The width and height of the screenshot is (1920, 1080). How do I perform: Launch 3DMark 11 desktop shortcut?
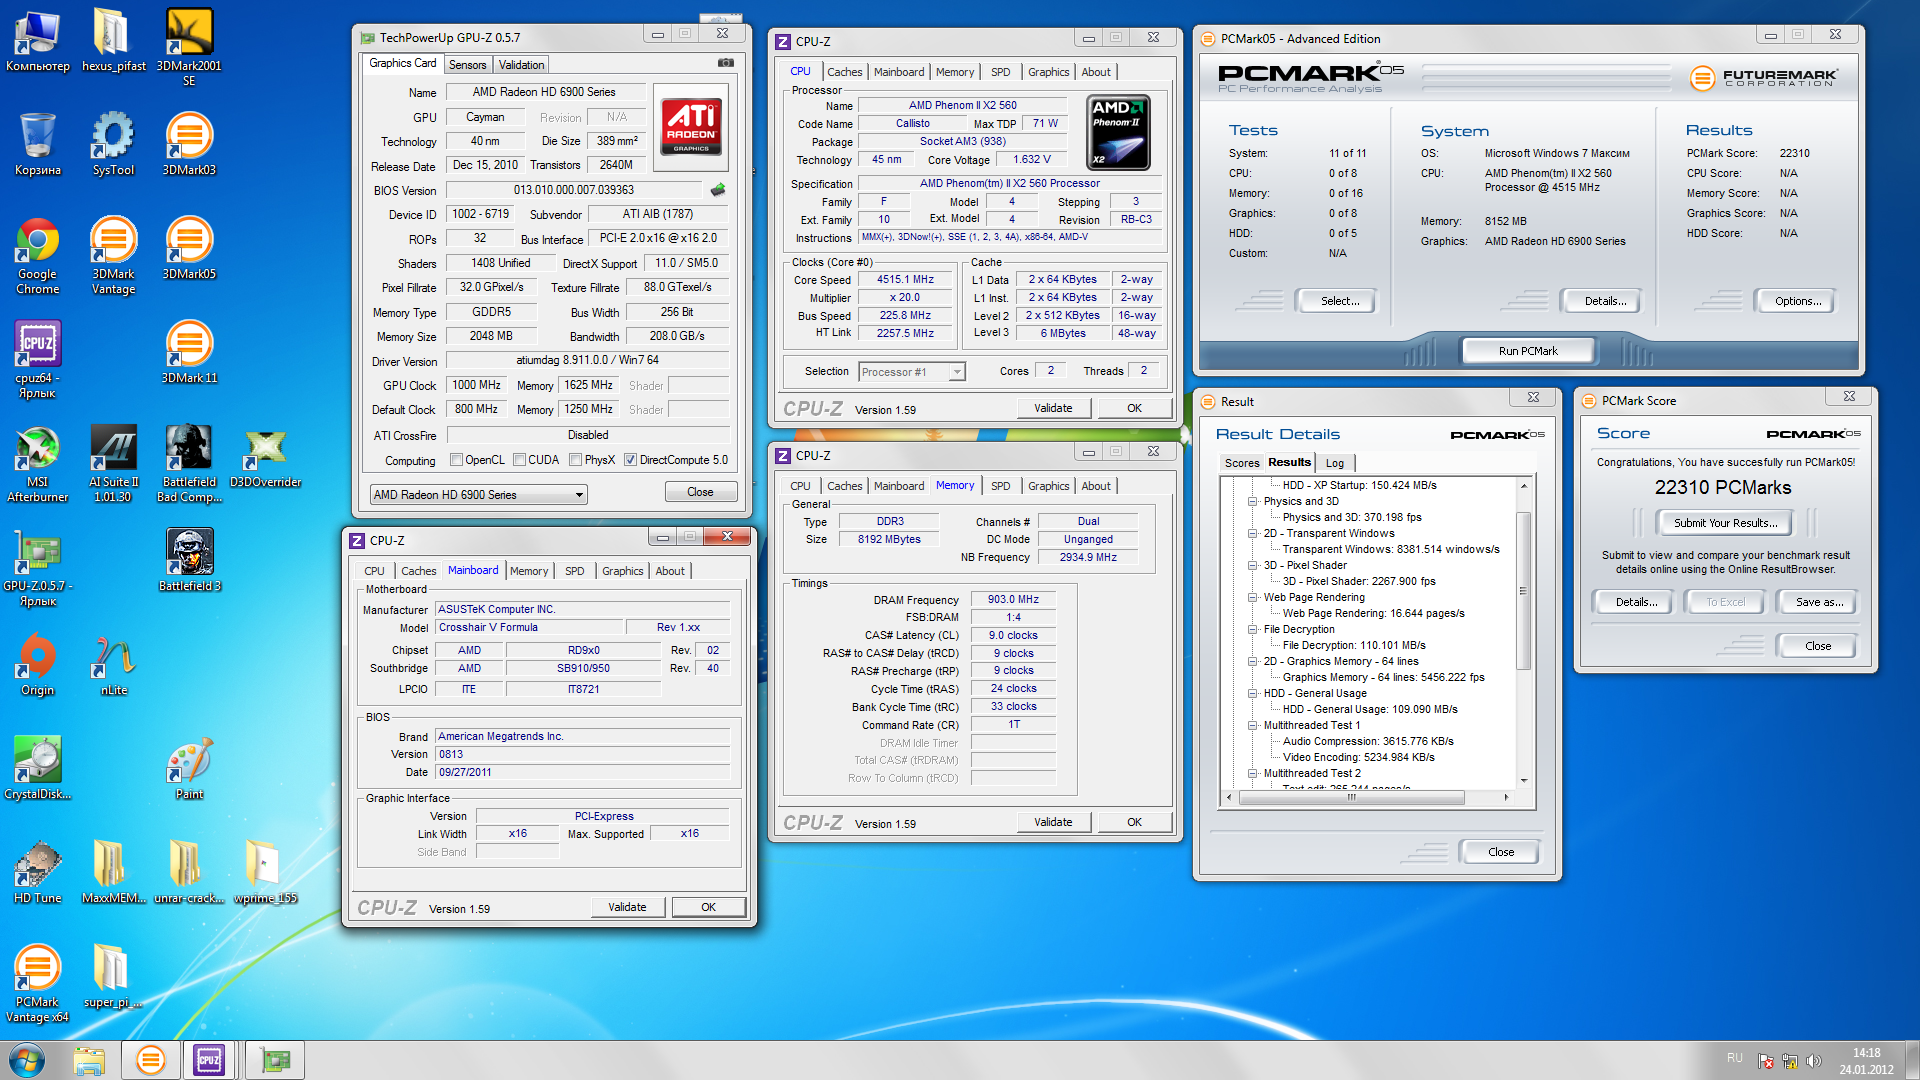(x=189, y=352)
